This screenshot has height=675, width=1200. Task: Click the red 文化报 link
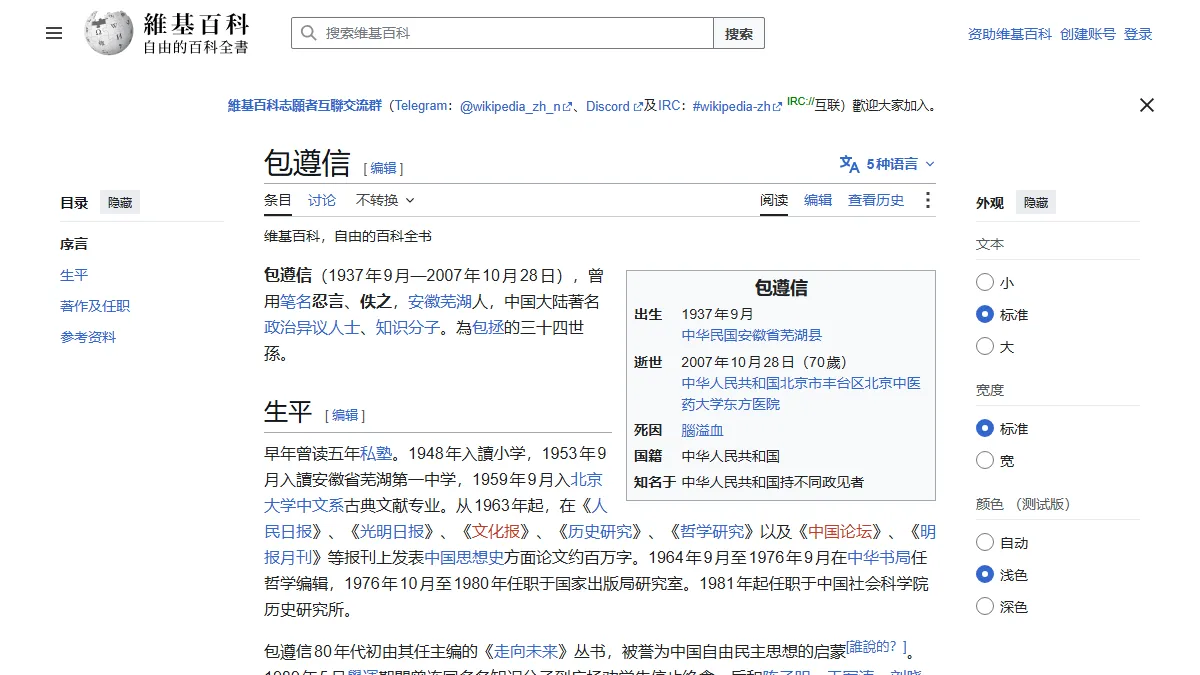coord(496,531)
